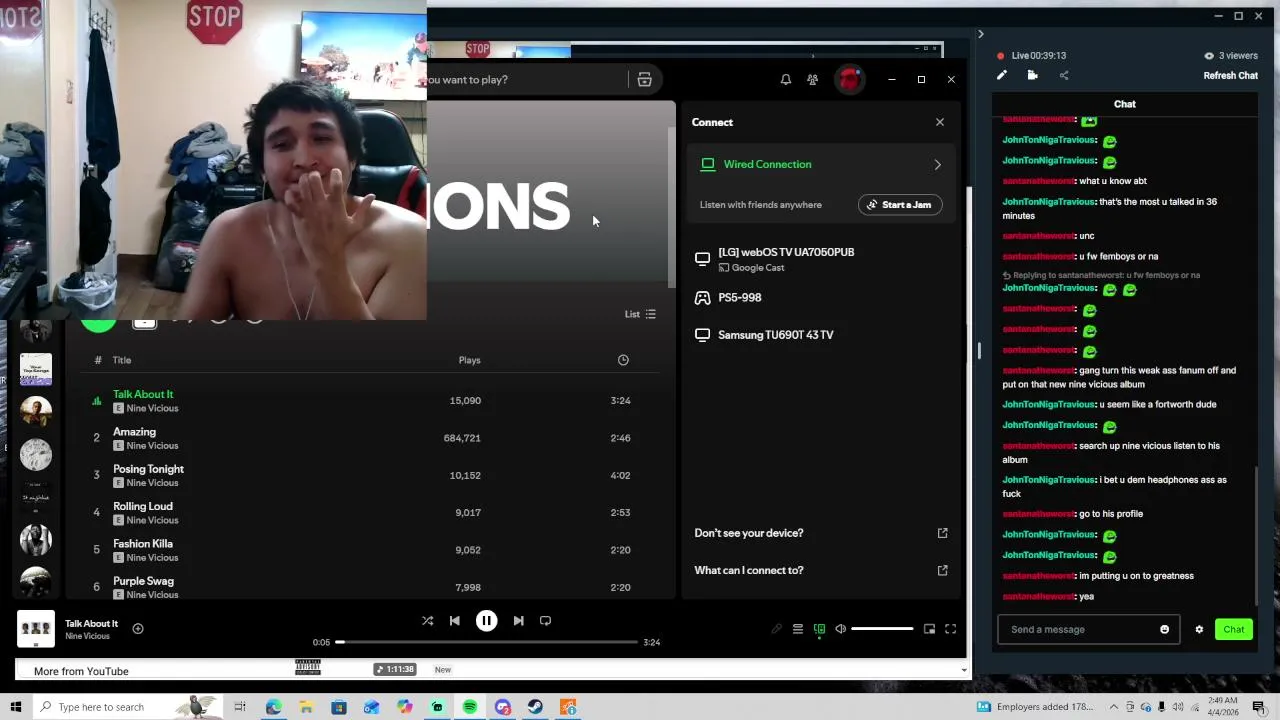Image resolution: width=1280 pixels, height=720 pixels.
Task: Click the 3 viewers count
Action: click(1230, 56)
